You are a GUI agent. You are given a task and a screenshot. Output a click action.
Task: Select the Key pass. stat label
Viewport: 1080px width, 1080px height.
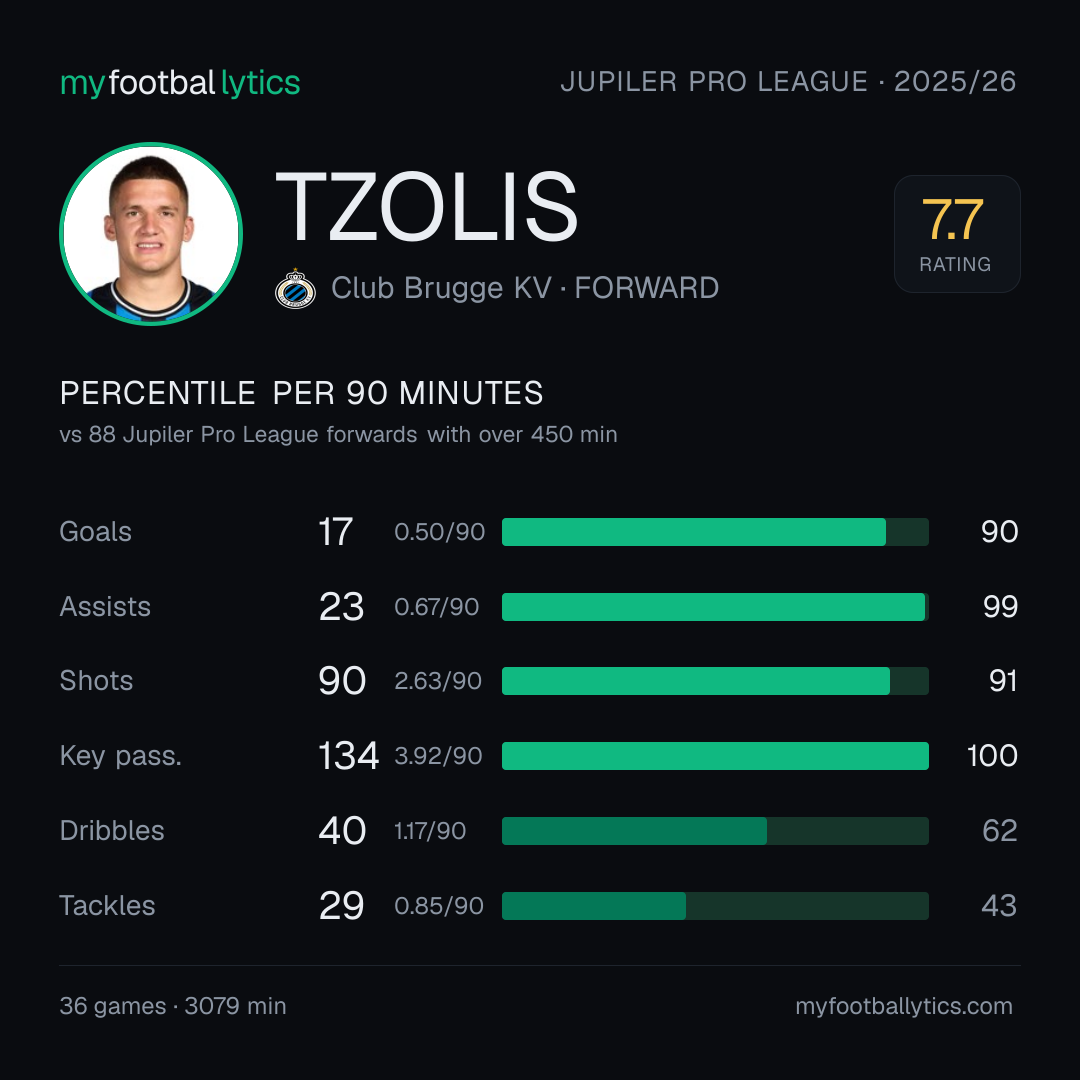tap(121, 756)
